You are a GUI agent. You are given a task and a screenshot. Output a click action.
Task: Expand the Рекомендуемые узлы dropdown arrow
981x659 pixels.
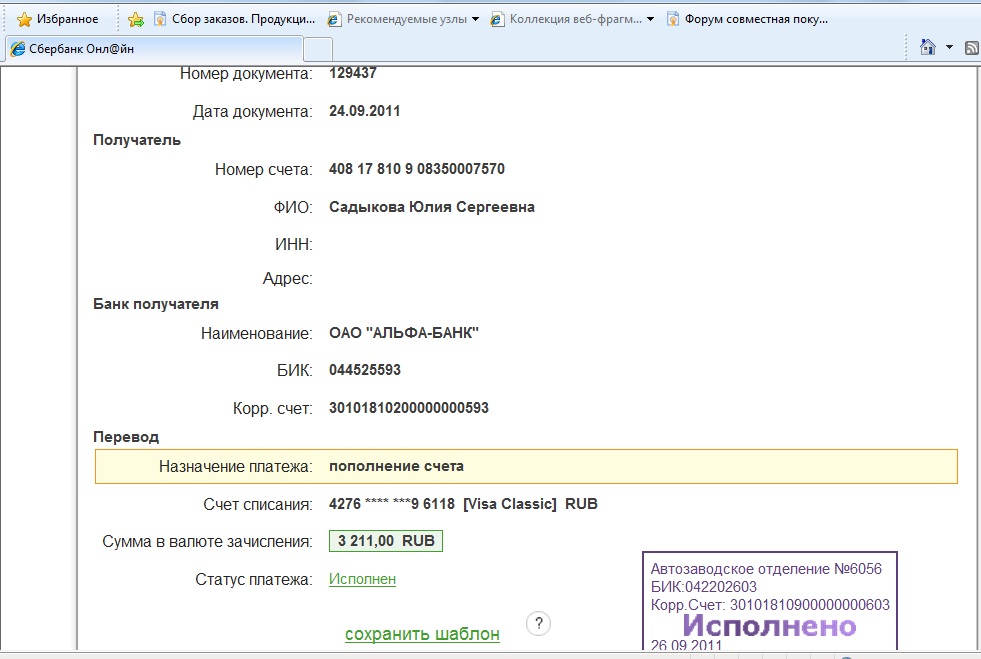click(475, 19)
